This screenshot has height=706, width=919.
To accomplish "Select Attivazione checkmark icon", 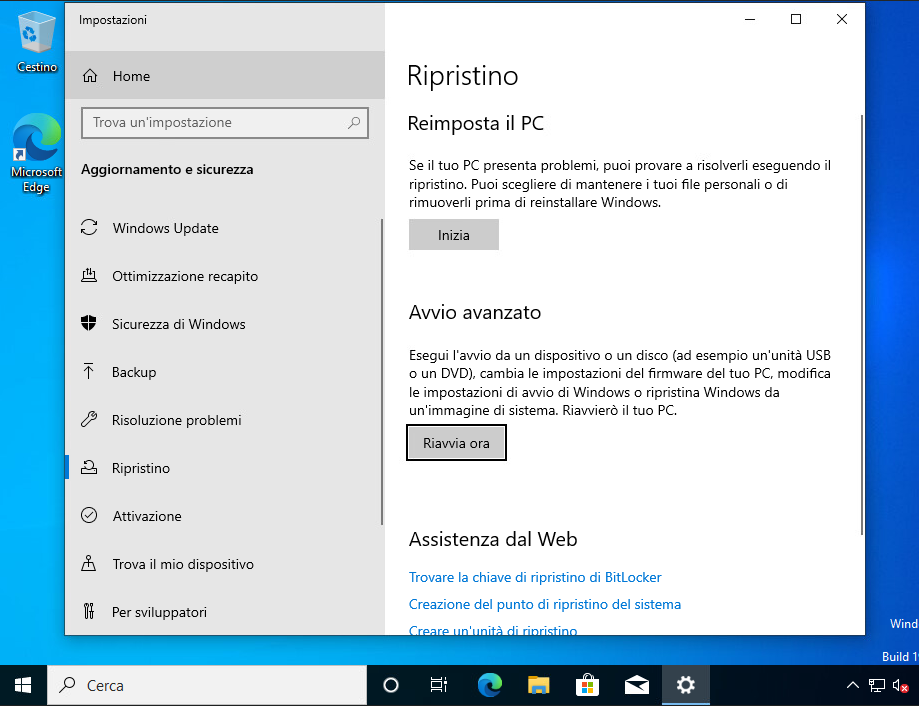I will click(x=90, y=516).
